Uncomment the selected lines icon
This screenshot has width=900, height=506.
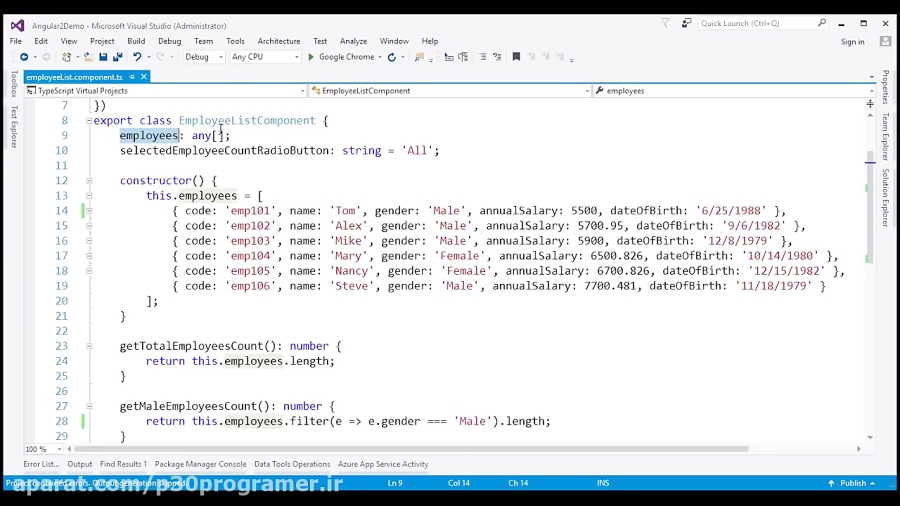click(x=497, y=57)
